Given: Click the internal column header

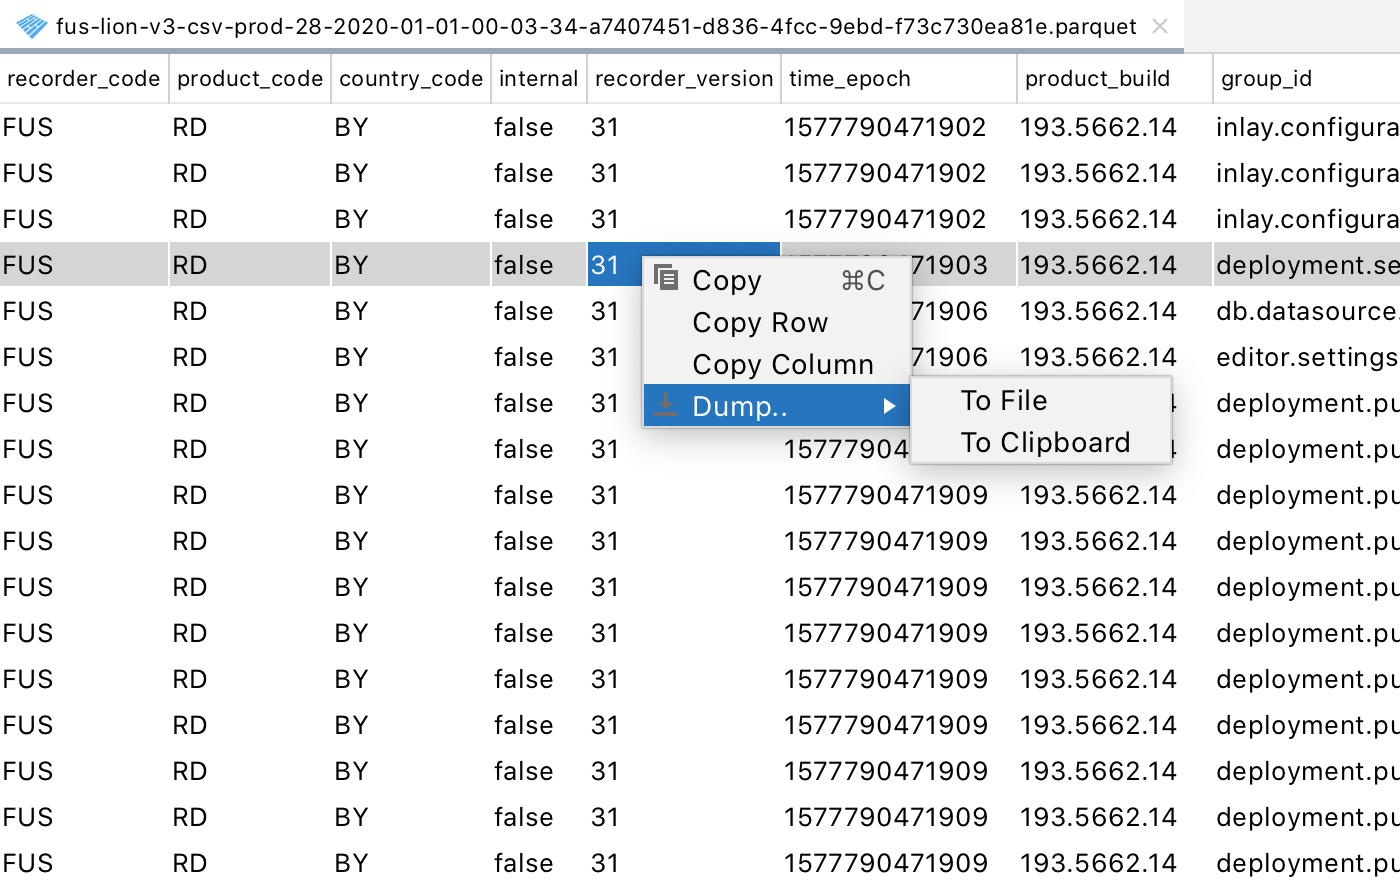Looking at the screenshot, I should (539, 79).
